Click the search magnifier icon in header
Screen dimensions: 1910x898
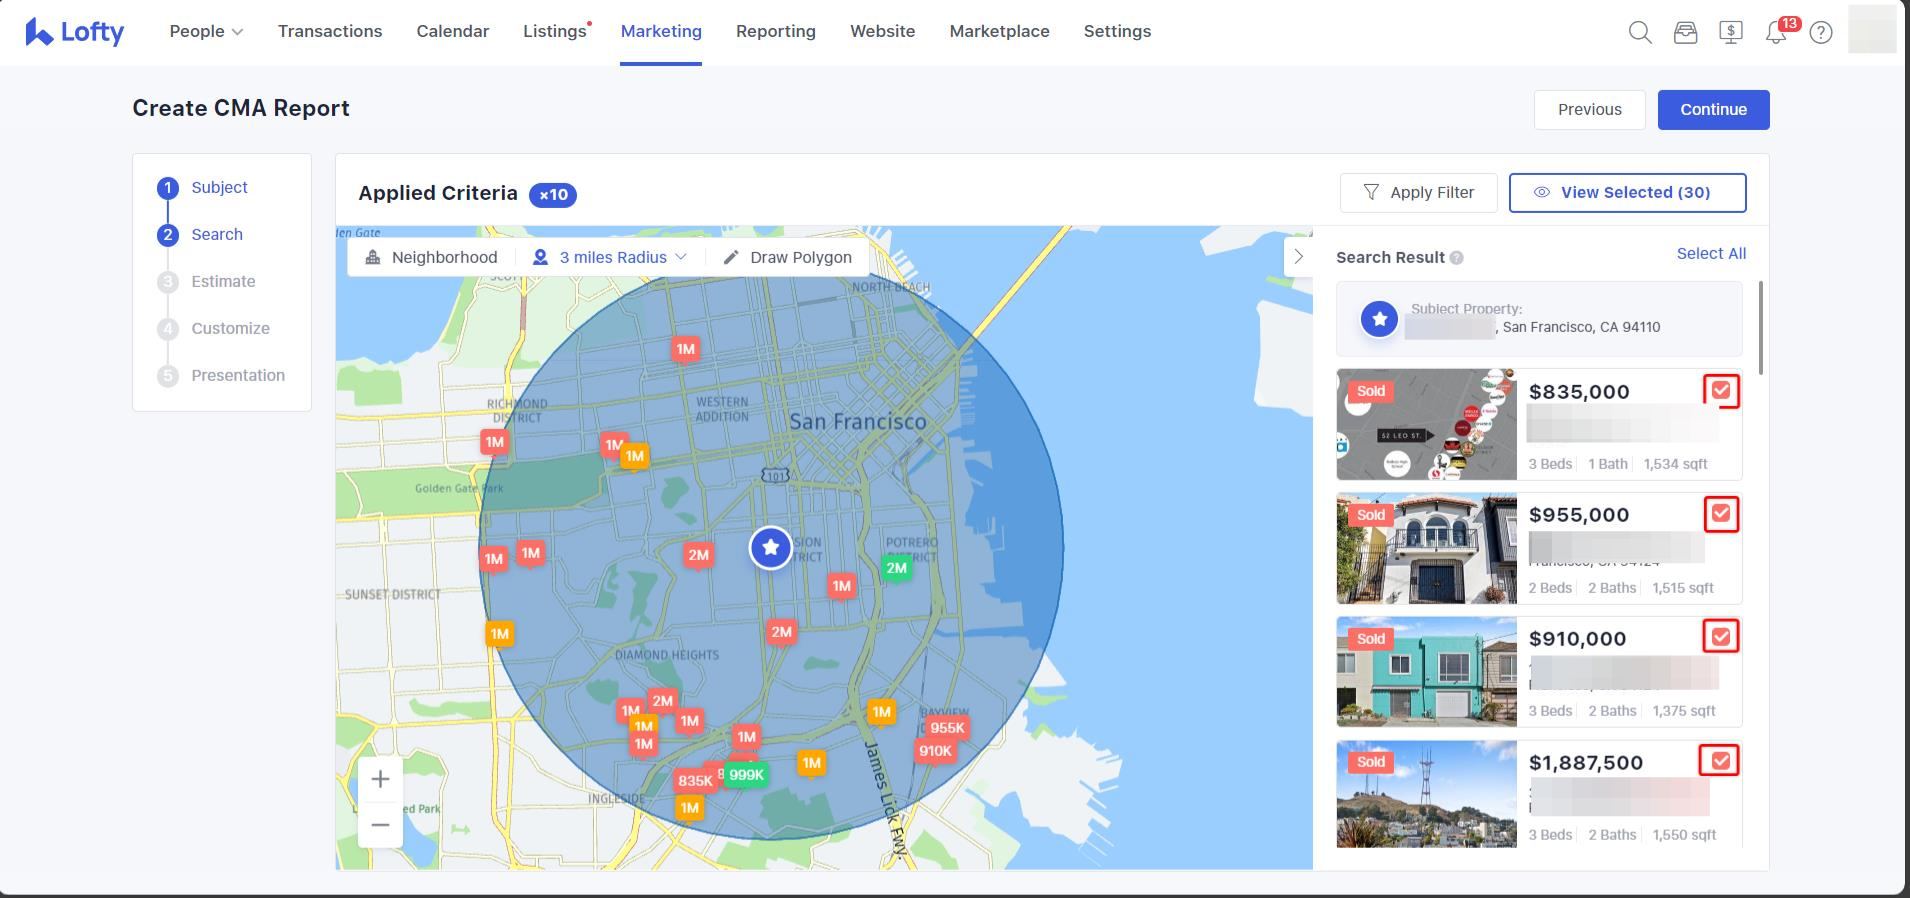tap(1640, 33)
